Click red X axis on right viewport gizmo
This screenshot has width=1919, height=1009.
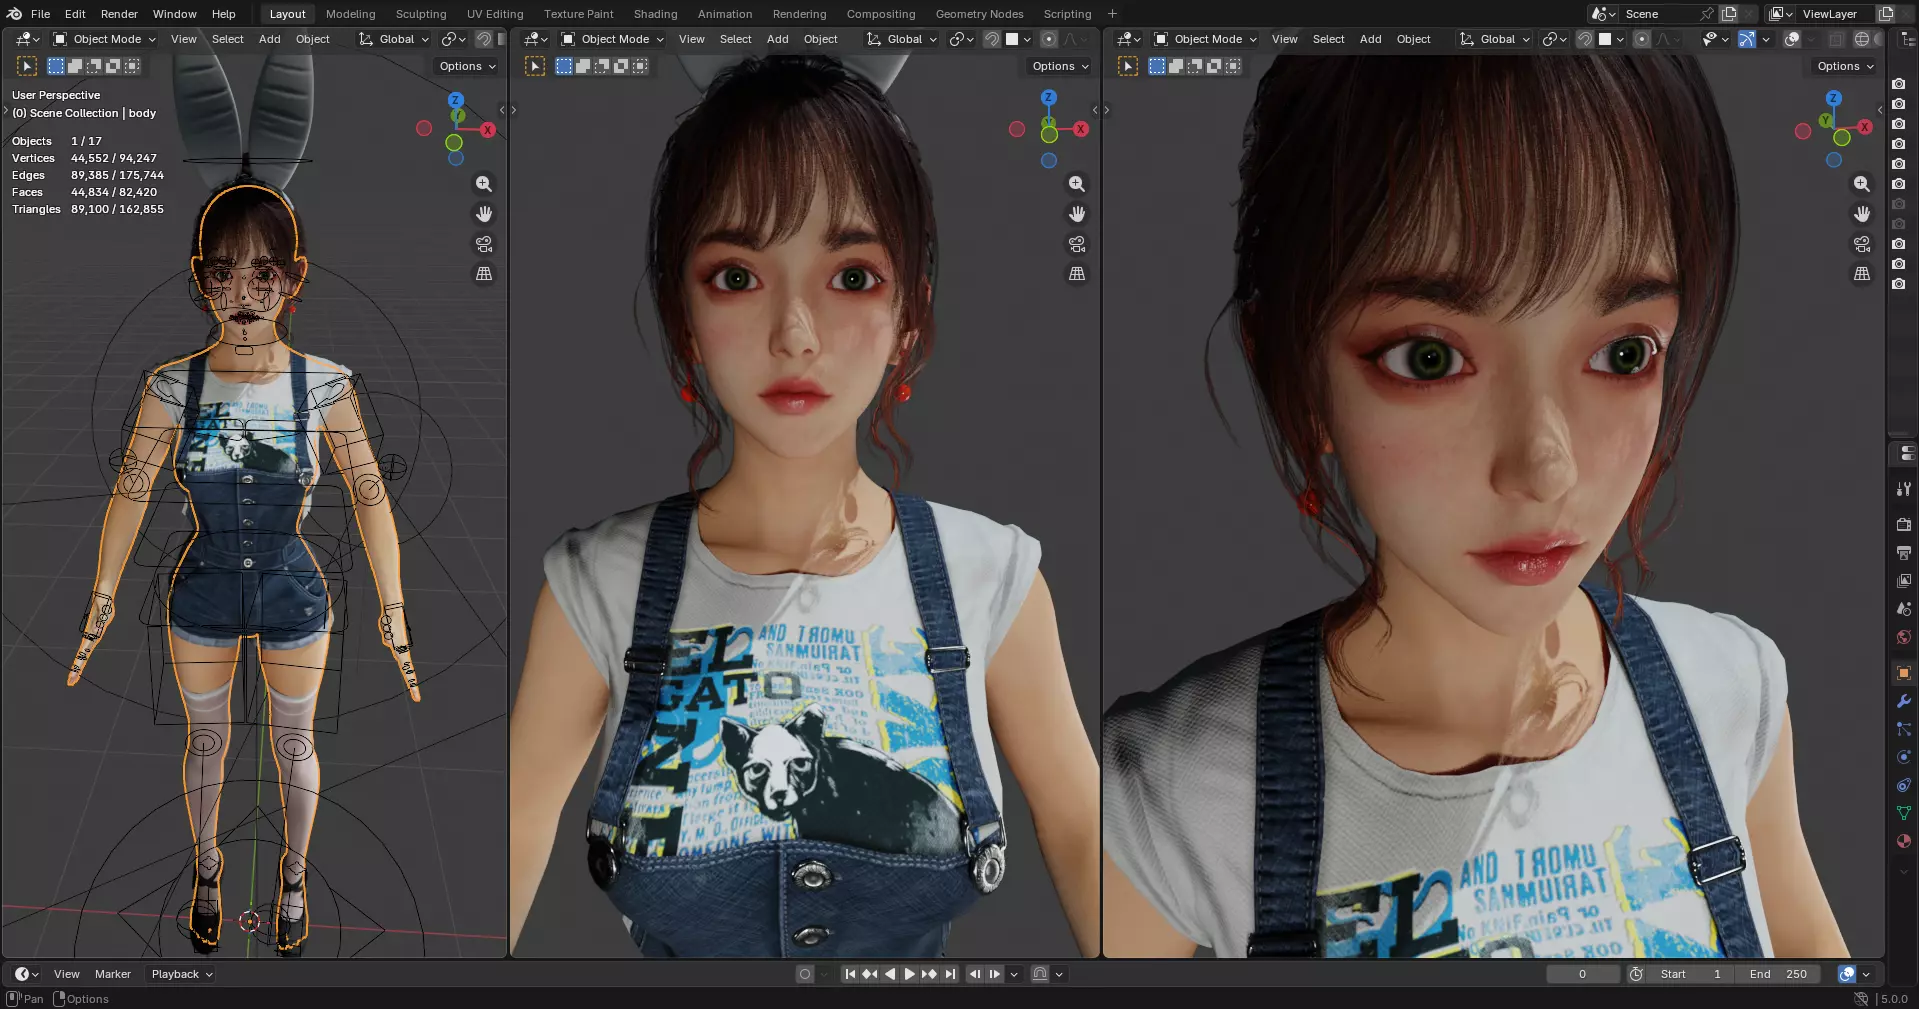pyautogui.click(x=1865, y=127)
